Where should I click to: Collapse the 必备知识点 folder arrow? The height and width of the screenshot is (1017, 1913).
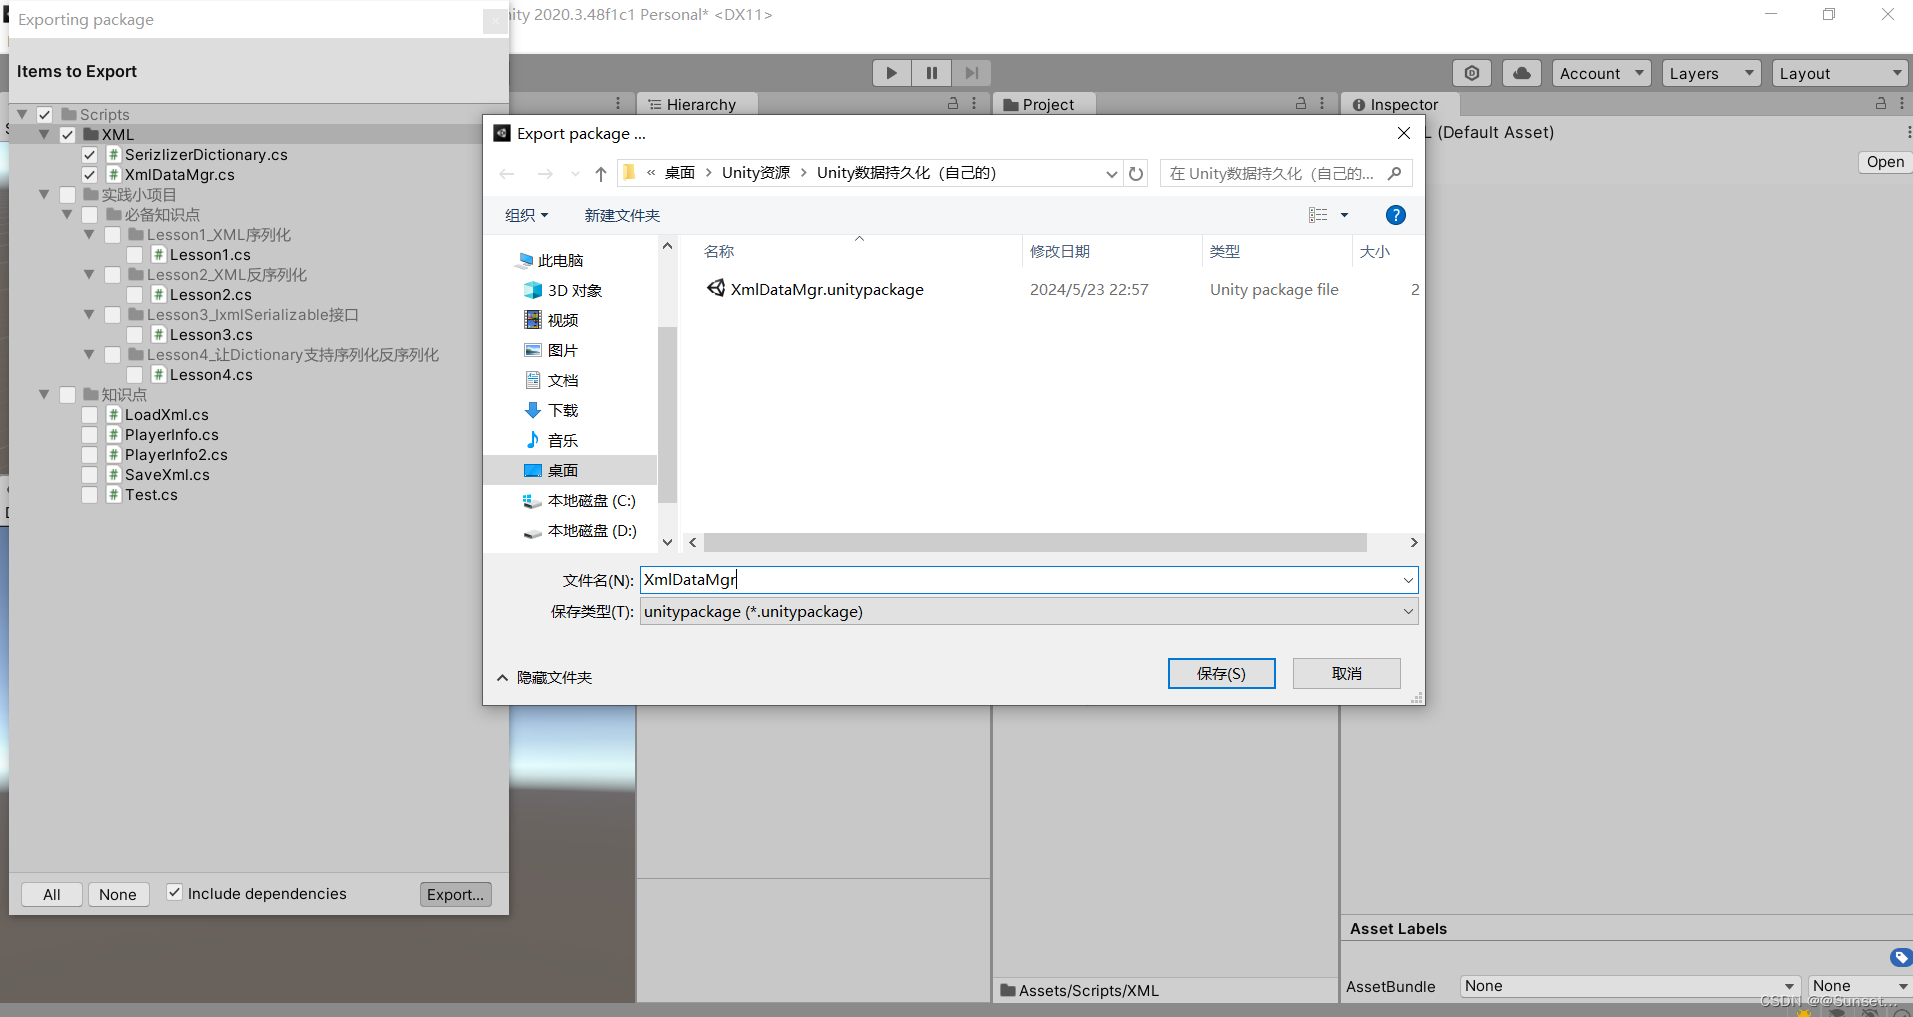[x=67, y=214]
